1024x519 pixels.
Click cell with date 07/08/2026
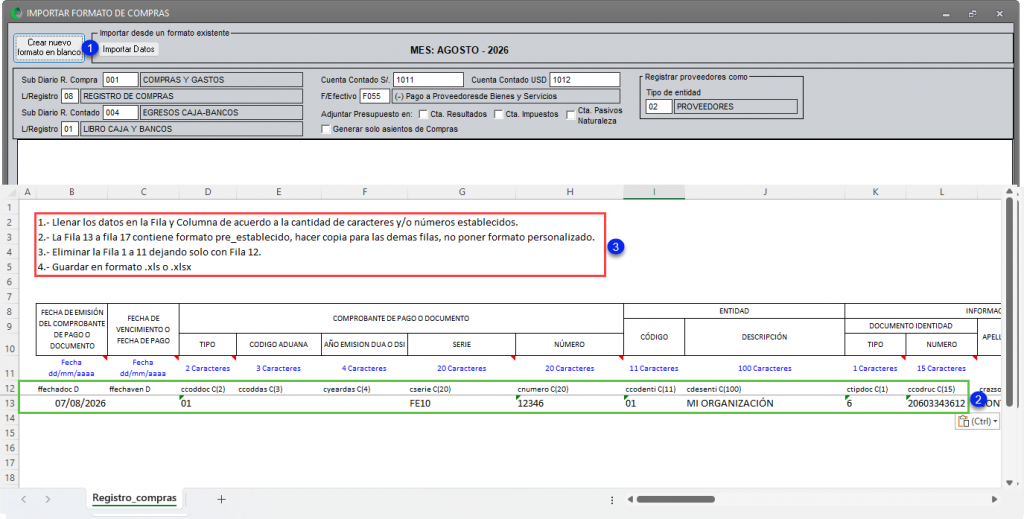(x=71, y=403)
